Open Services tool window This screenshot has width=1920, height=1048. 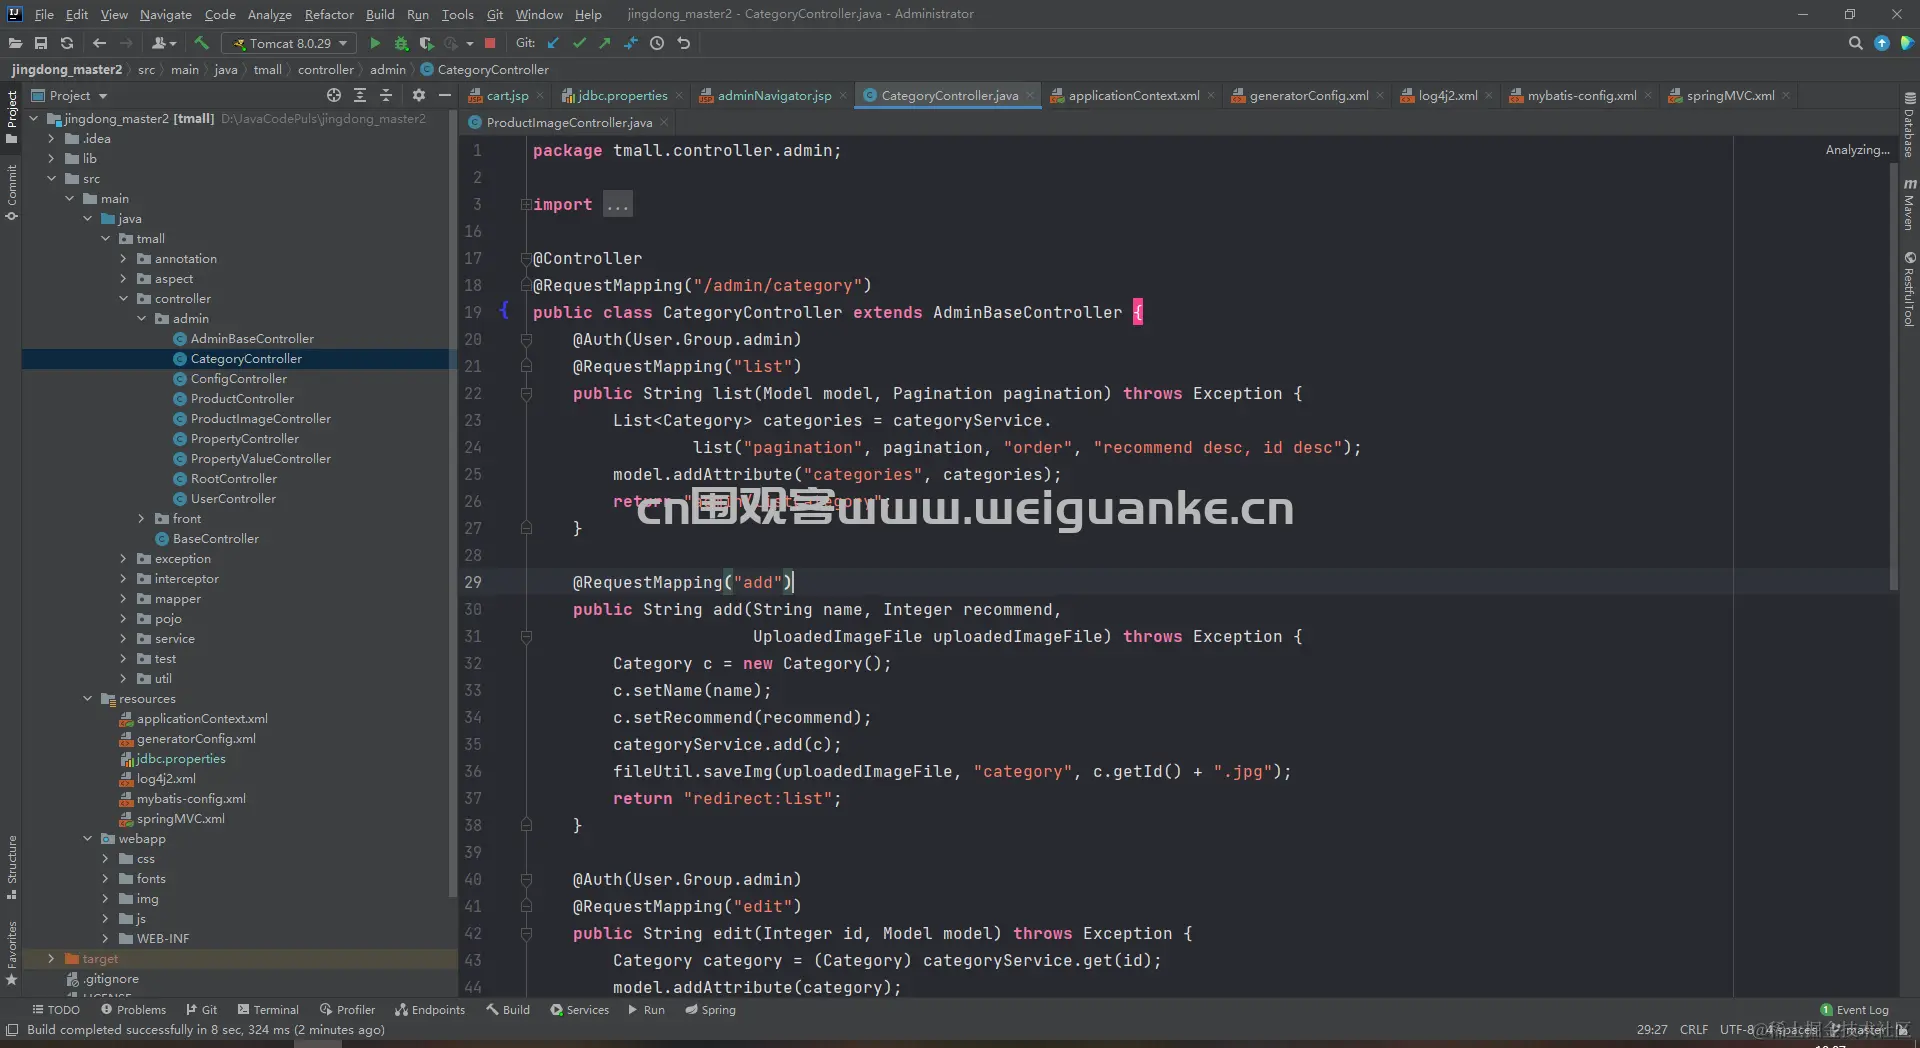click(x=579, y=1010)
